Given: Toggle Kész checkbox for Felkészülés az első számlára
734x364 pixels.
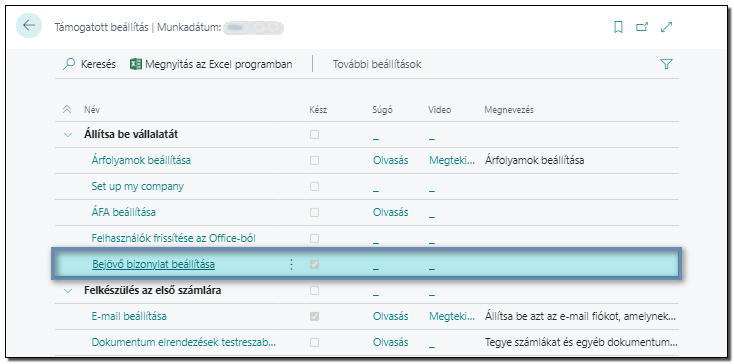Looking at the screenshot, I should tap(315, 291).
